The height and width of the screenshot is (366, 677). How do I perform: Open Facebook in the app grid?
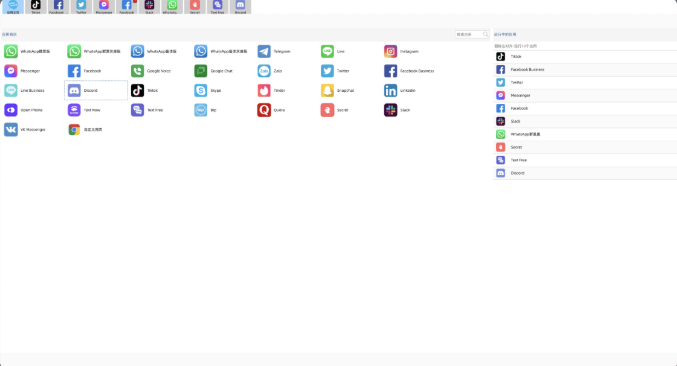pyautogui.click(x=84, y=71)
